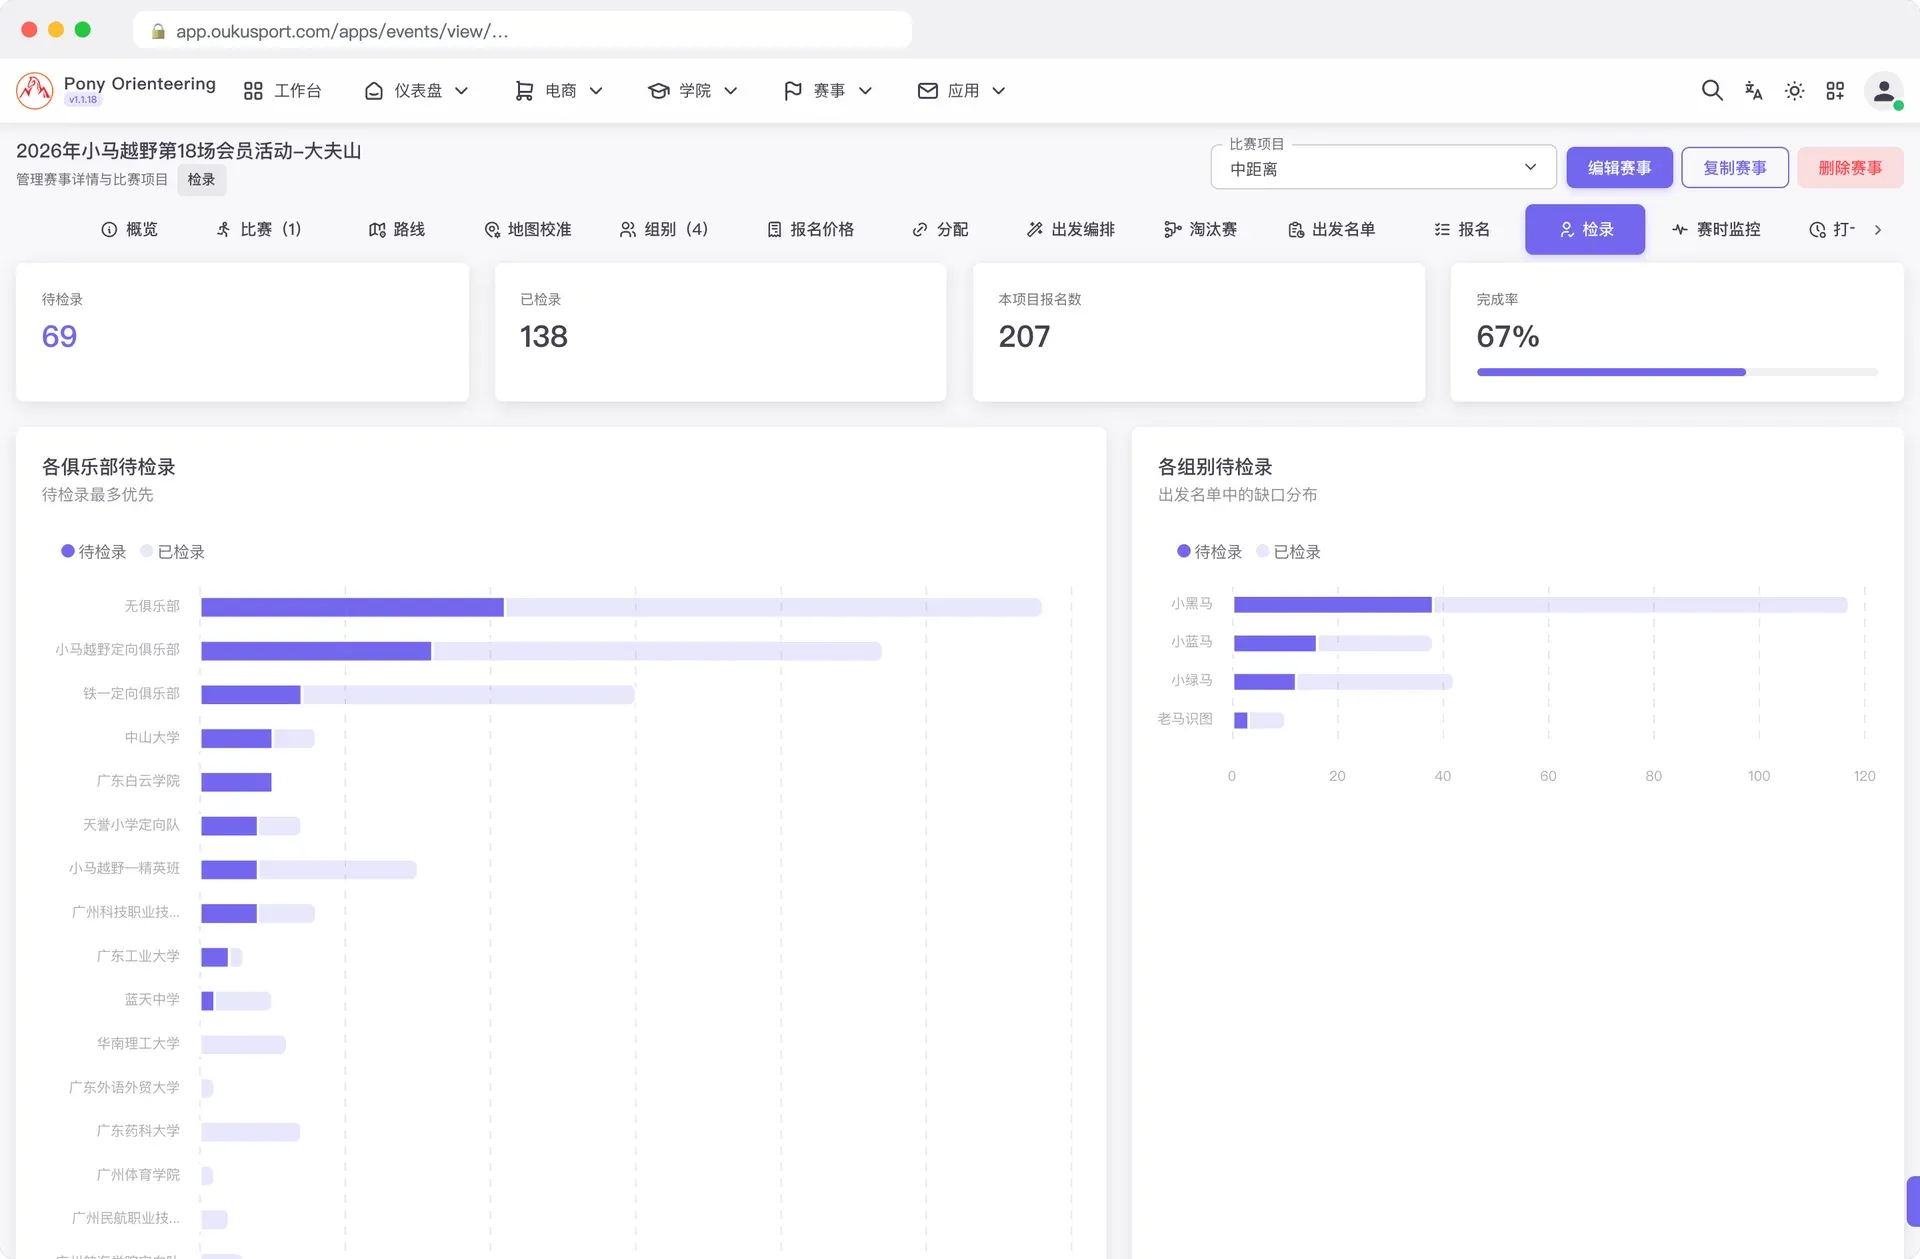Toggle the light/dark theme sun icon
This screenshot has width=1920, height=1259.
click(x=1794, y=91)
